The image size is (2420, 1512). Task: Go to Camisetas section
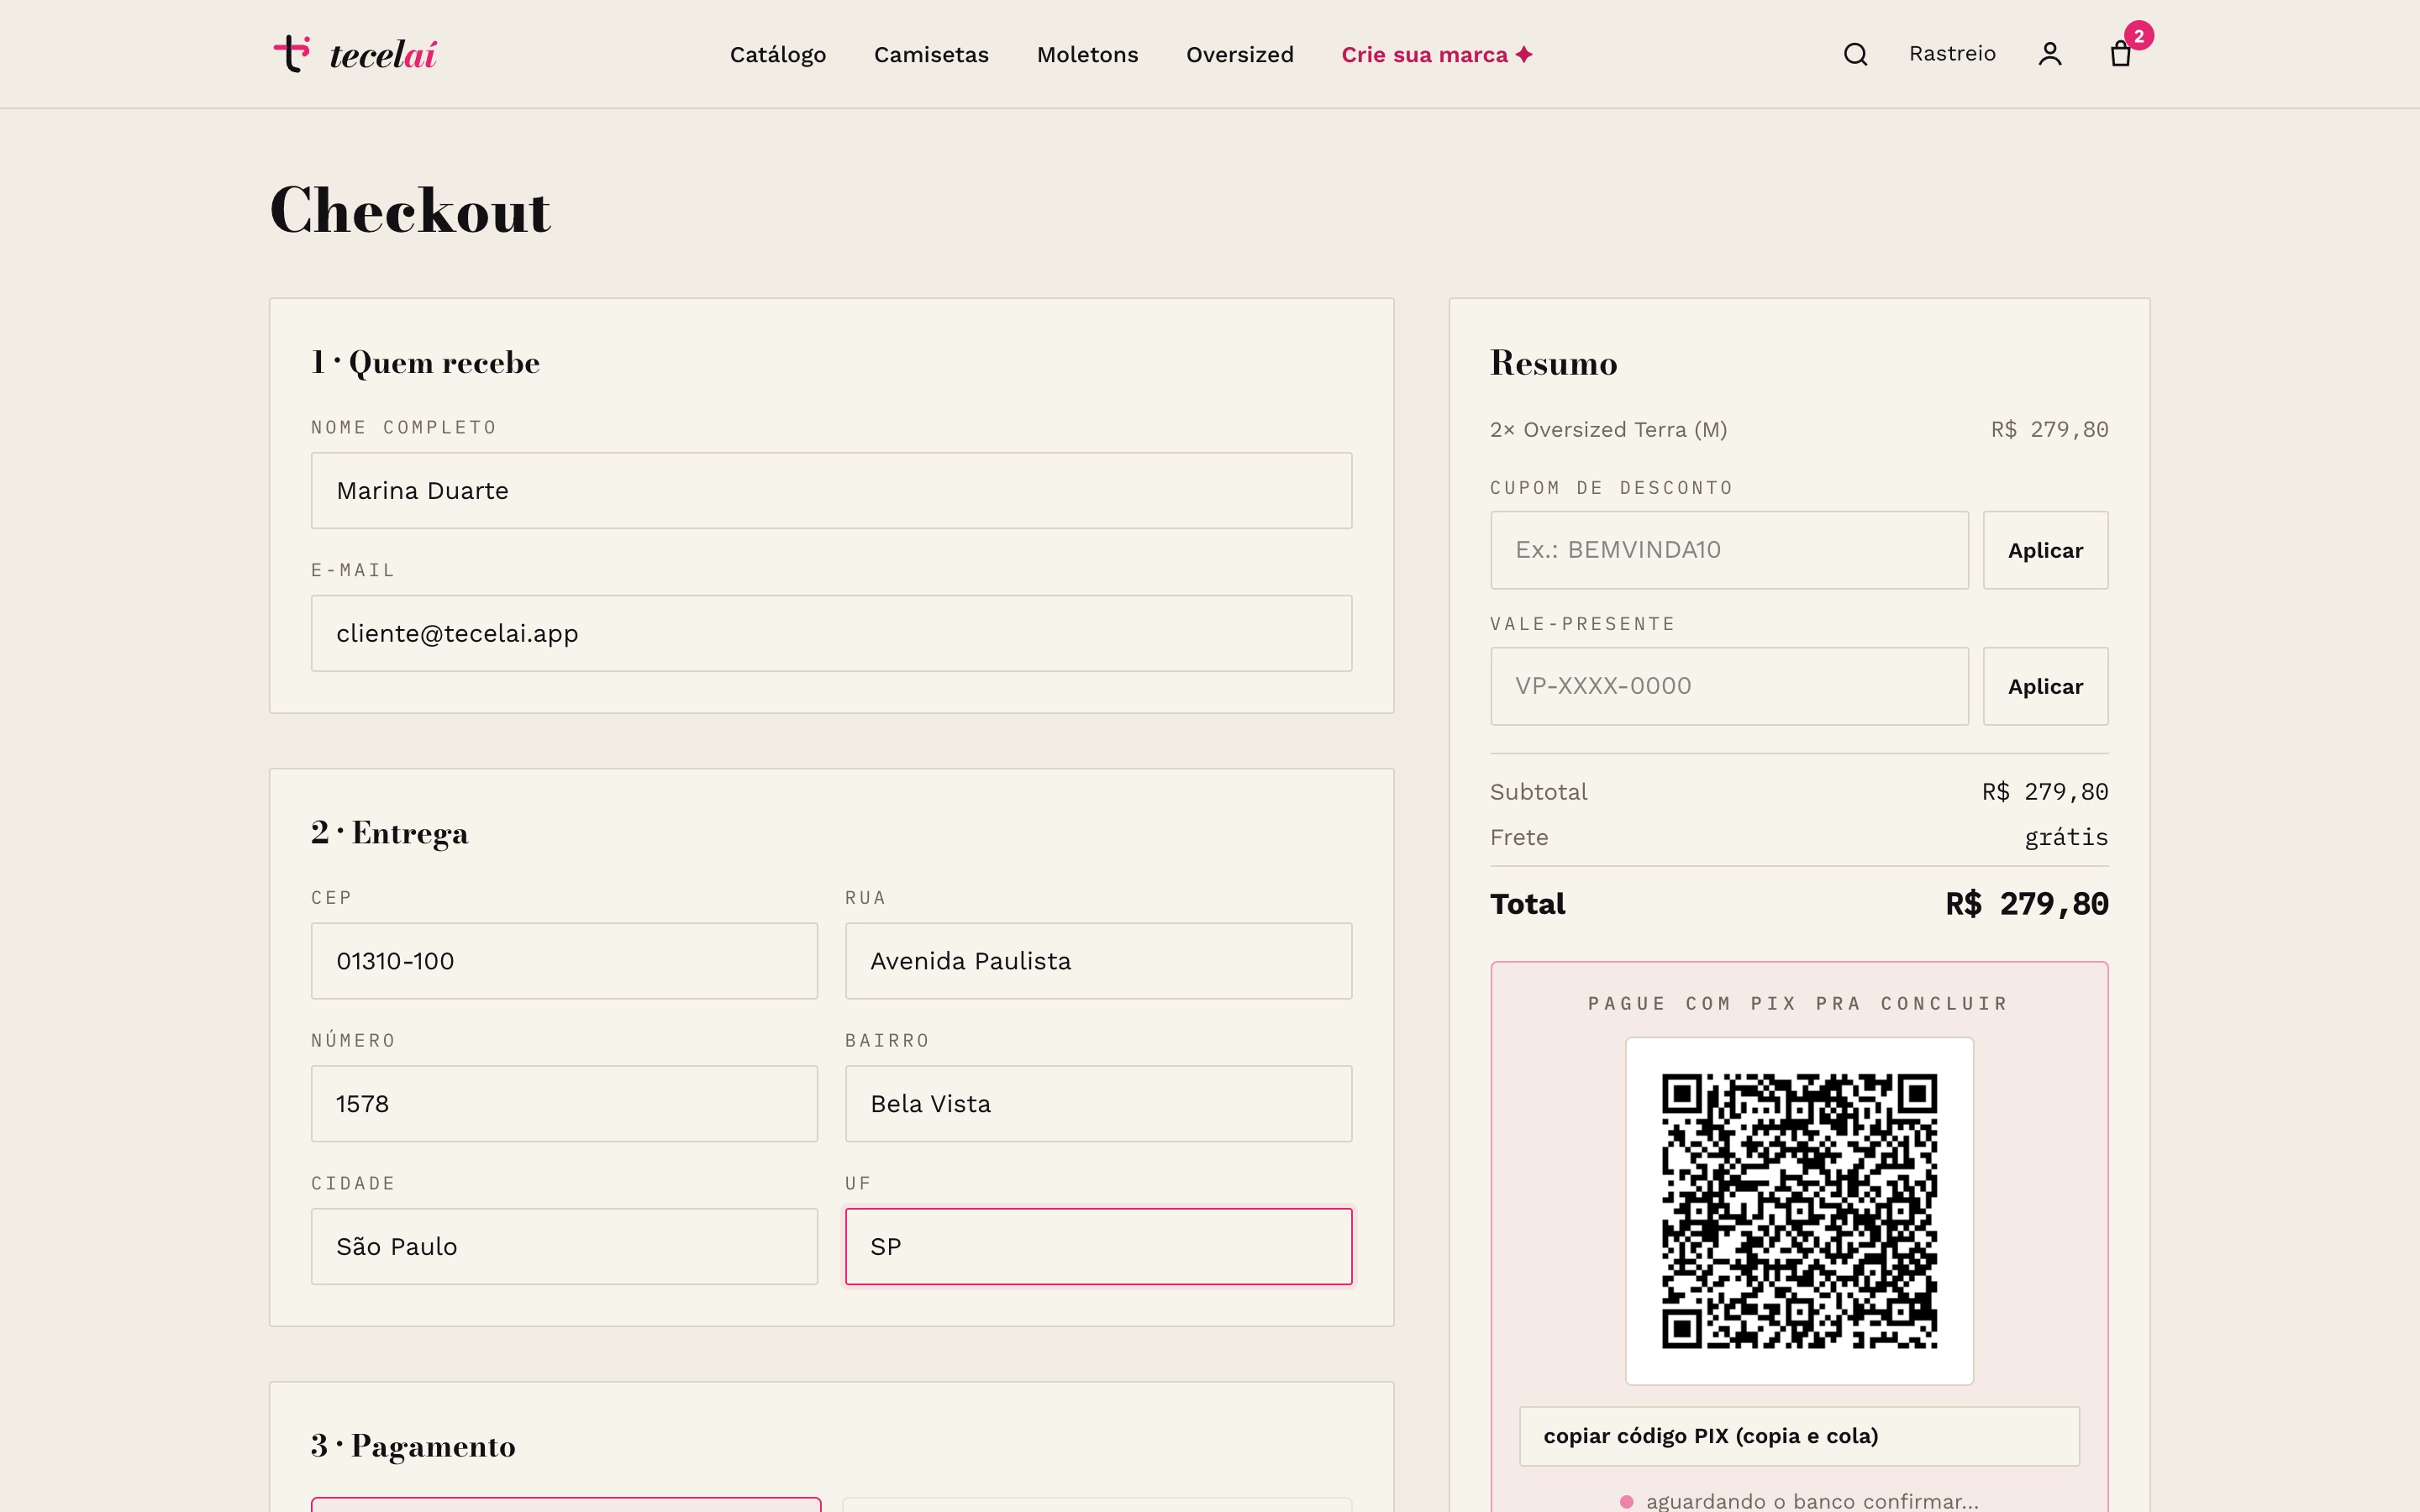[x=931, y=55]
